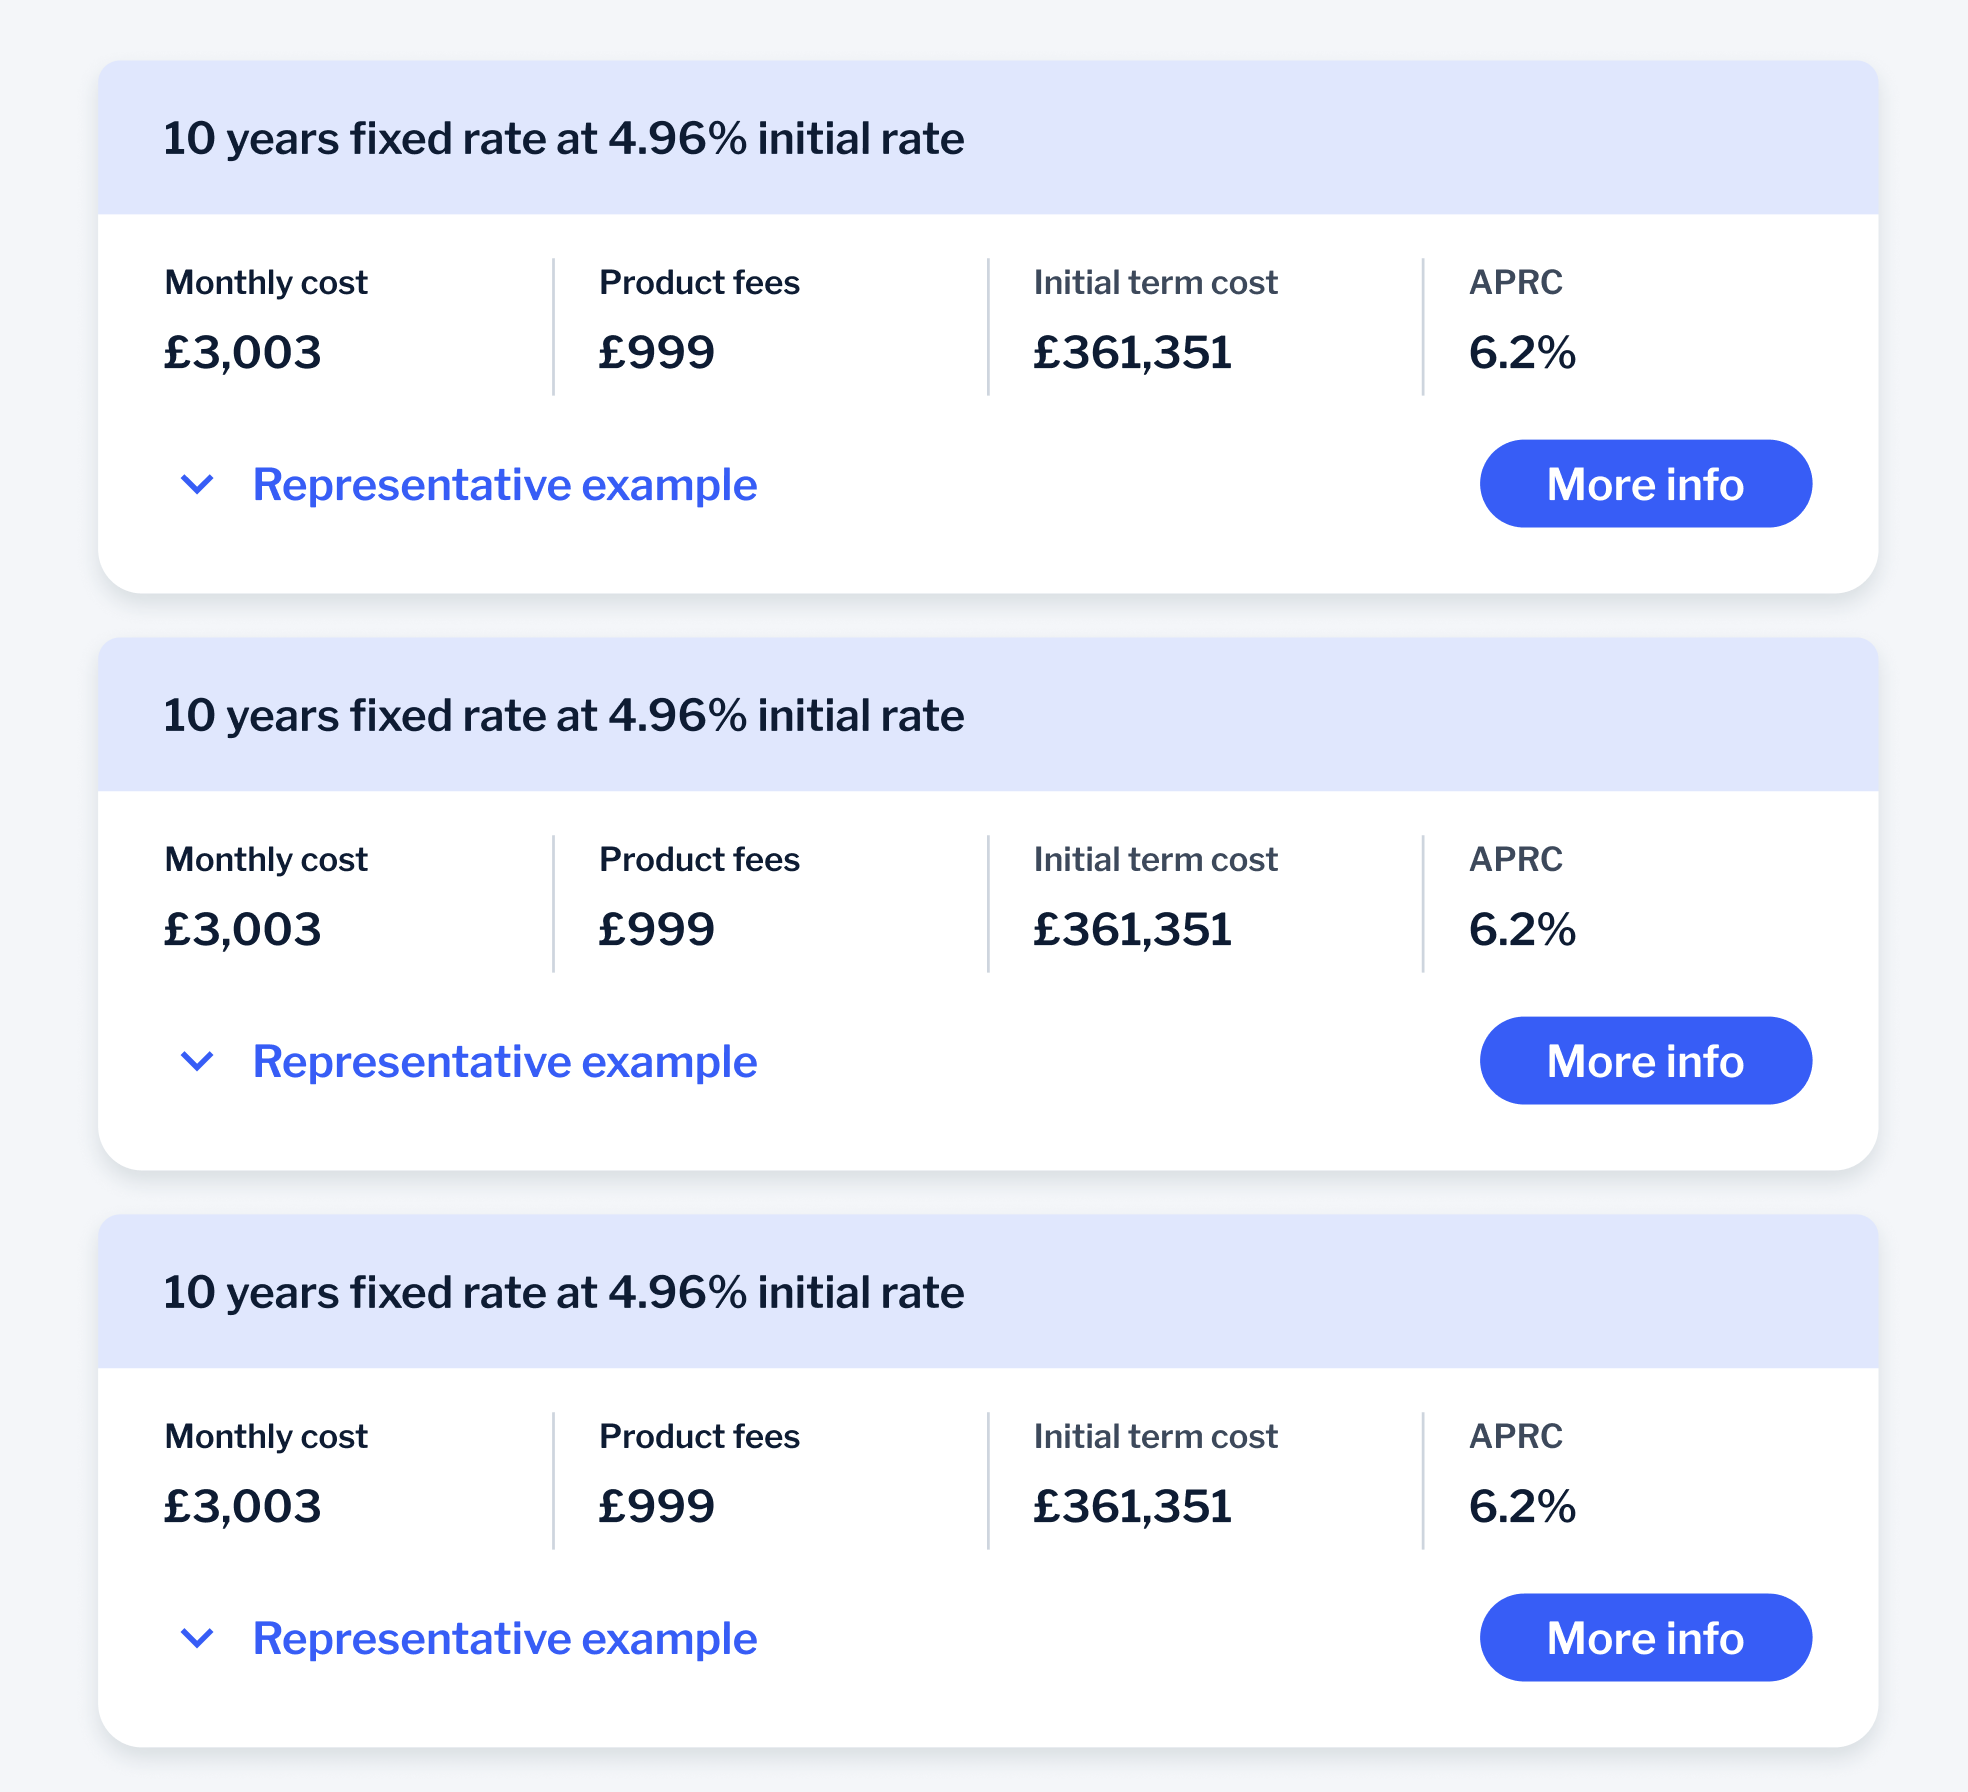Click the Monthly cost label on the middle card
The width and height of the screenshot is (1968, 1792).
(x=265, y=859)
